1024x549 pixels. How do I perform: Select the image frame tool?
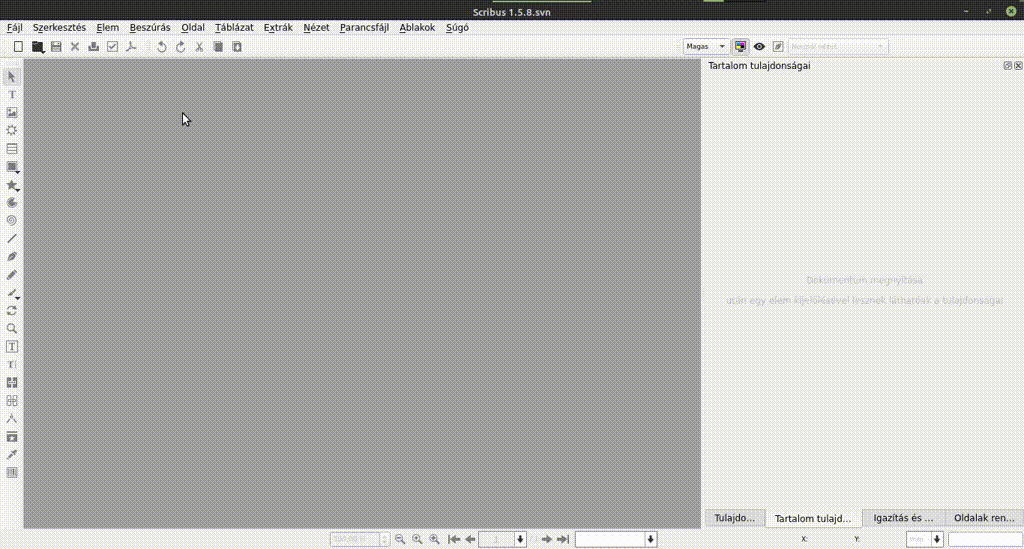pyautogui.click(x=12, y=112)
